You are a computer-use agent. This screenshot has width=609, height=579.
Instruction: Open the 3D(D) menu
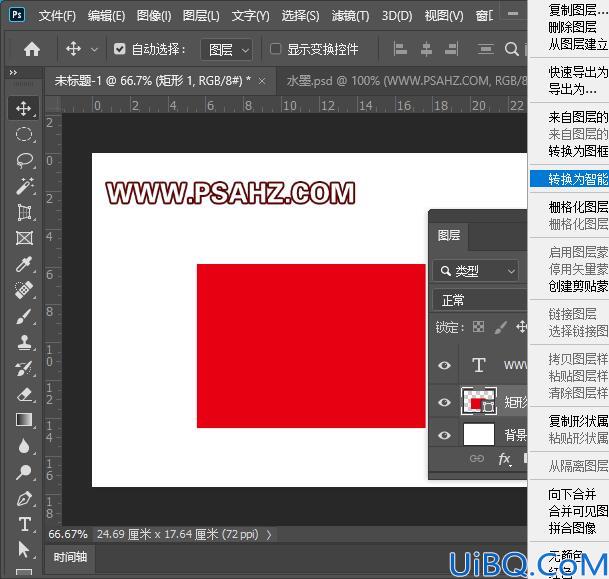coord(397,16)
